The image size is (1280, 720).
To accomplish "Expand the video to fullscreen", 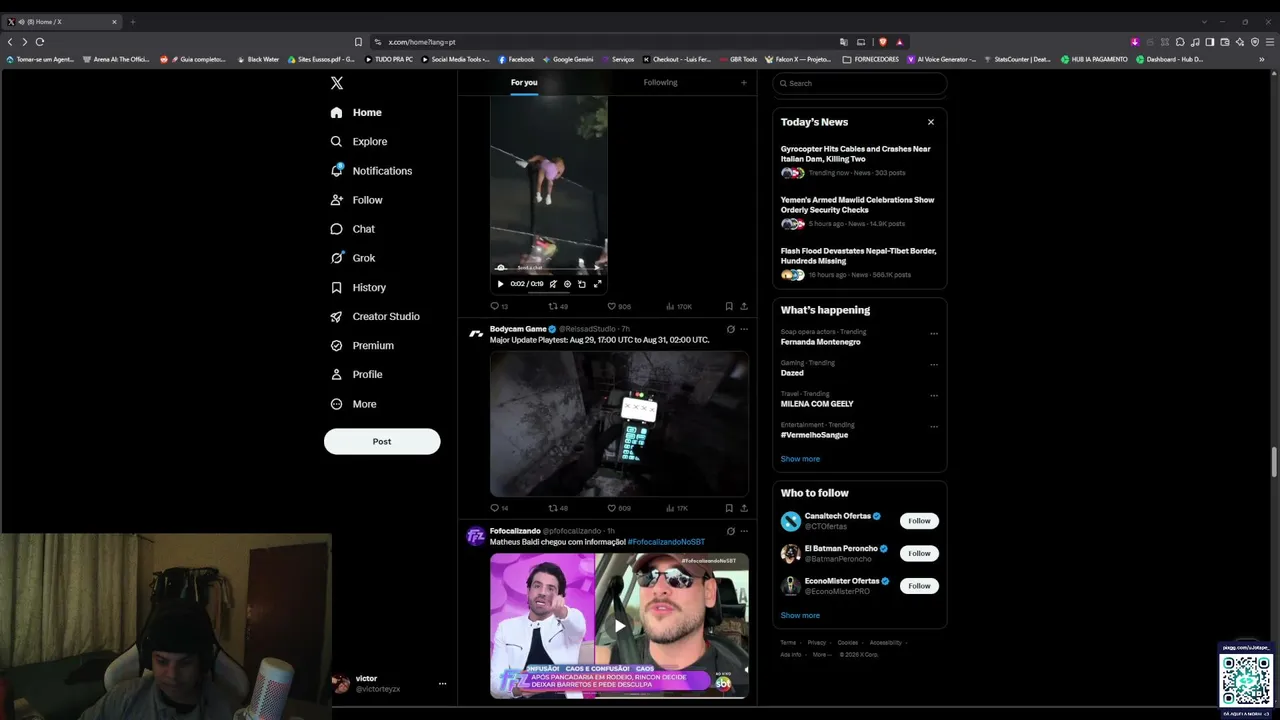I will coord(597,284).
